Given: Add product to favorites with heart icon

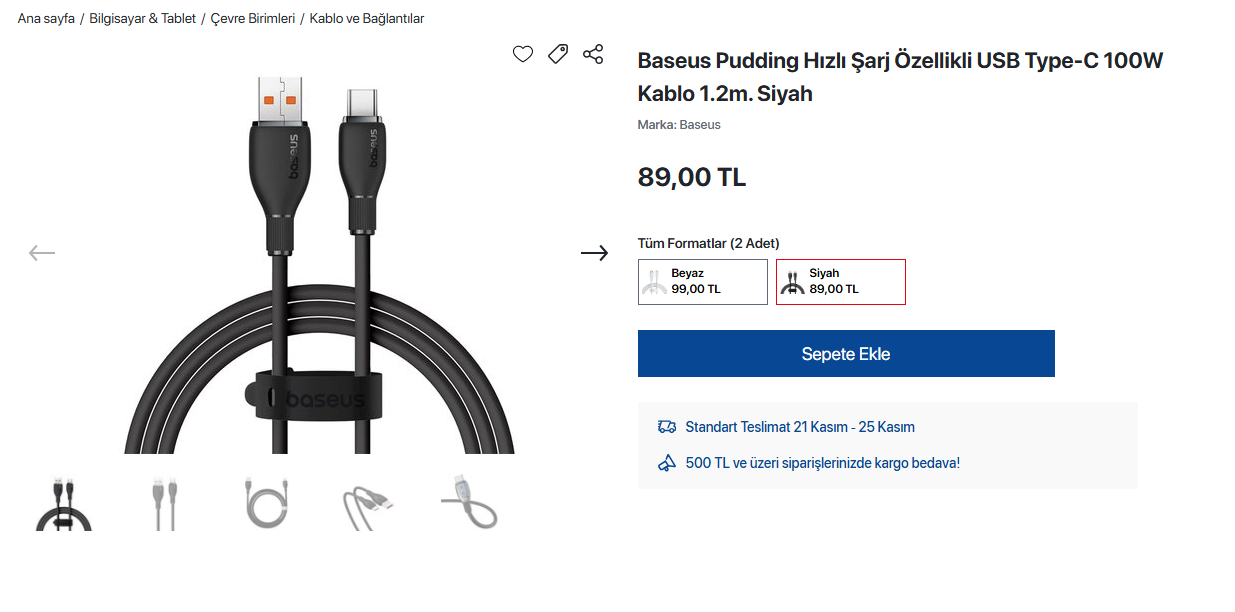Looking at the screenshot, I should tap(523, 54).
